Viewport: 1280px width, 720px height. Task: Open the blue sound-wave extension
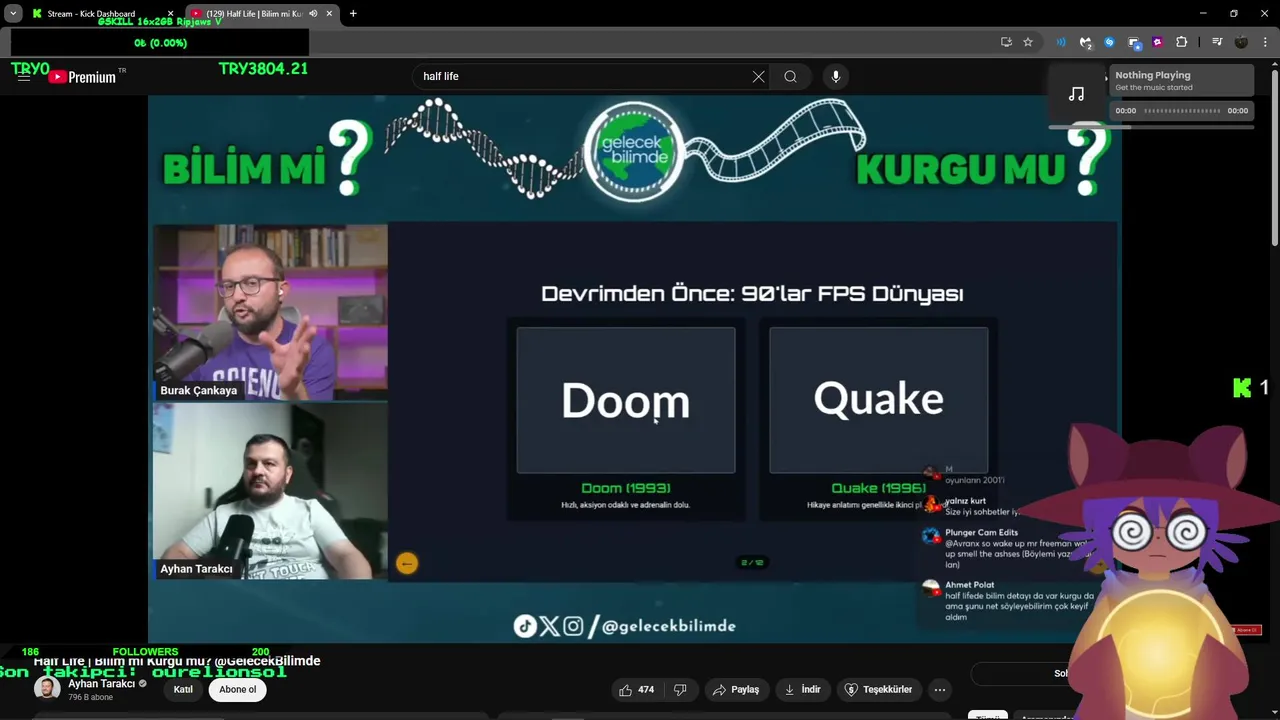[1061, 42]
